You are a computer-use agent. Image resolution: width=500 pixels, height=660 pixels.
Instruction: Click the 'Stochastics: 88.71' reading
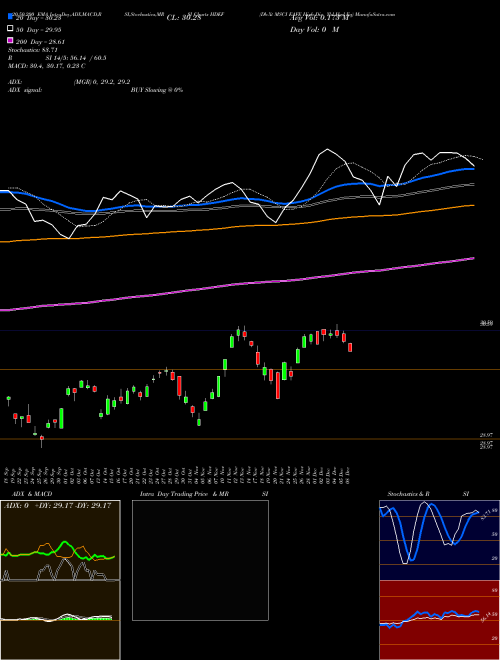33,50
